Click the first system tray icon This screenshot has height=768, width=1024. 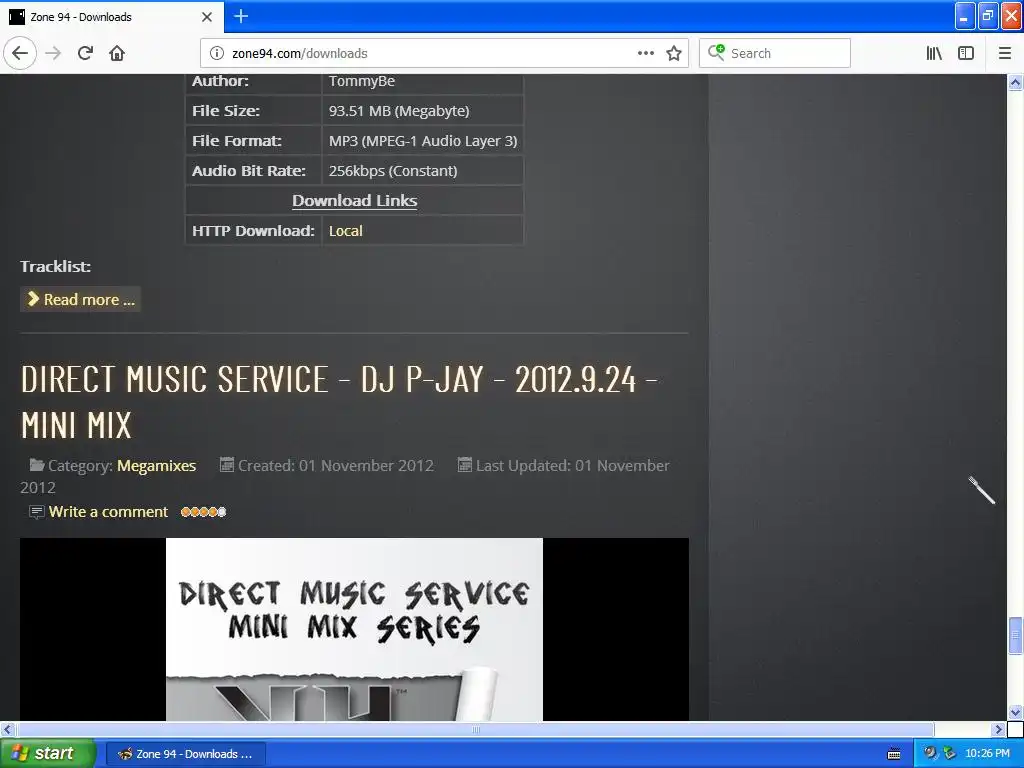pos(930,753)
